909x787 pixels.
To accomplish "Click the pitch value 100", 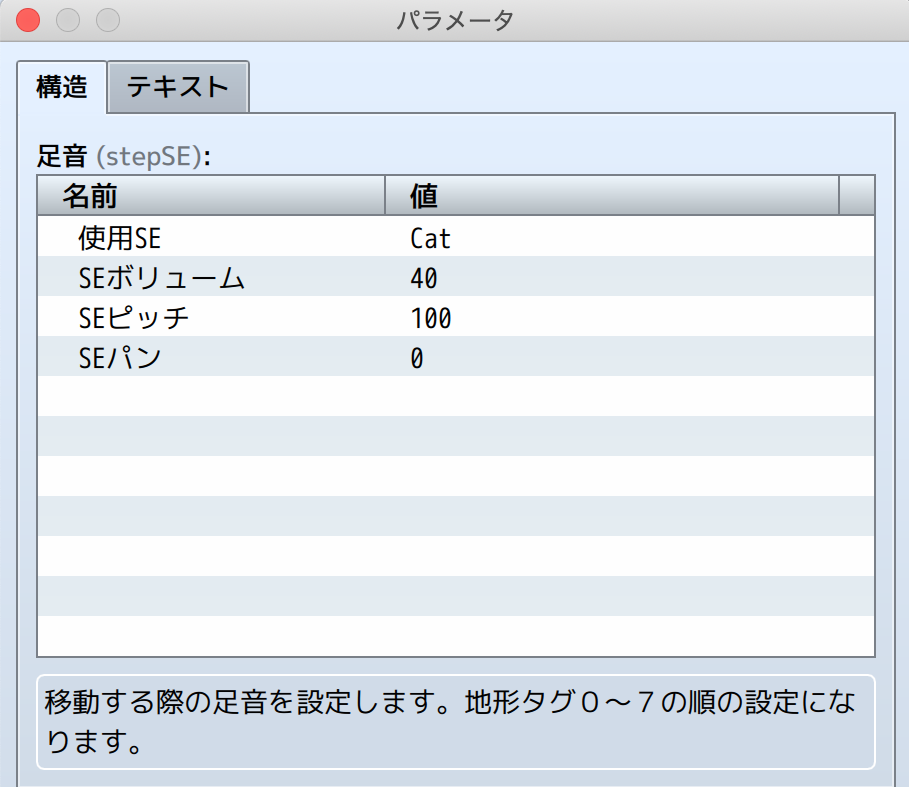I will 431,318.
